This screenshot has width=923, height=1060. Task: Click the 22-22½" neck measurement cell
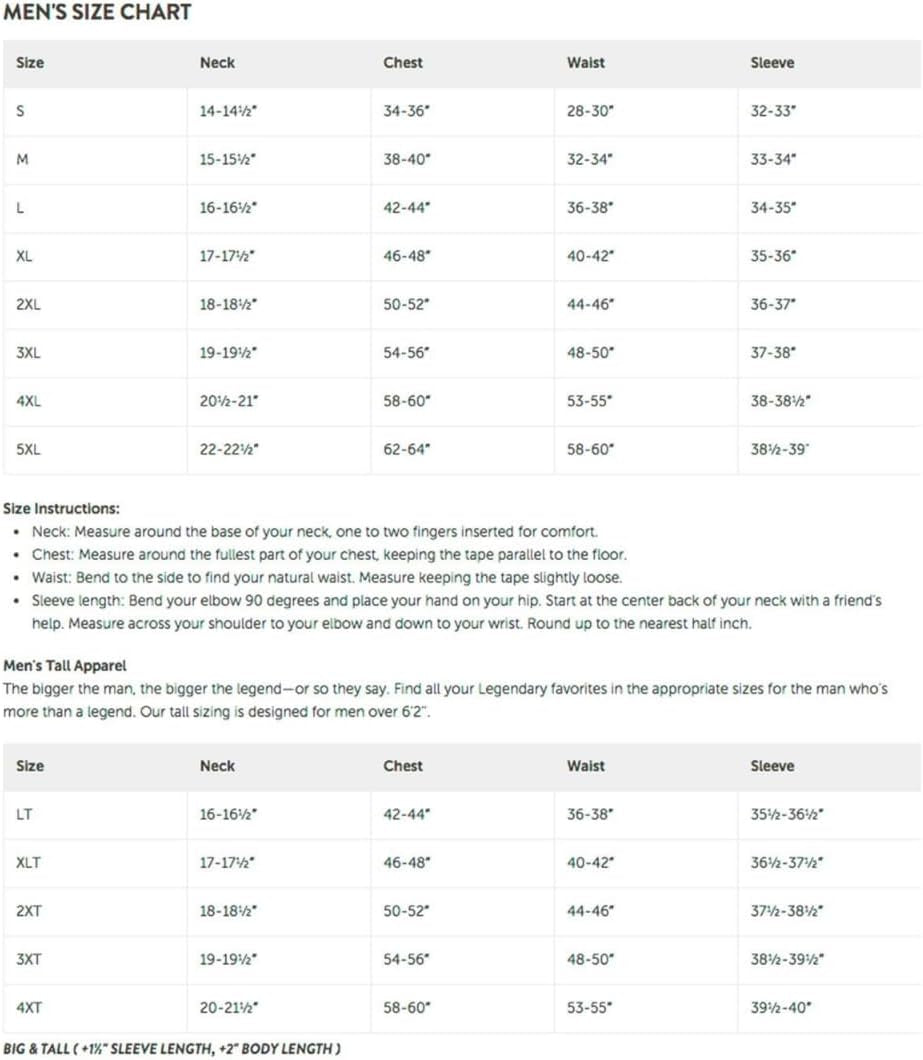click(x=229, y=450)
